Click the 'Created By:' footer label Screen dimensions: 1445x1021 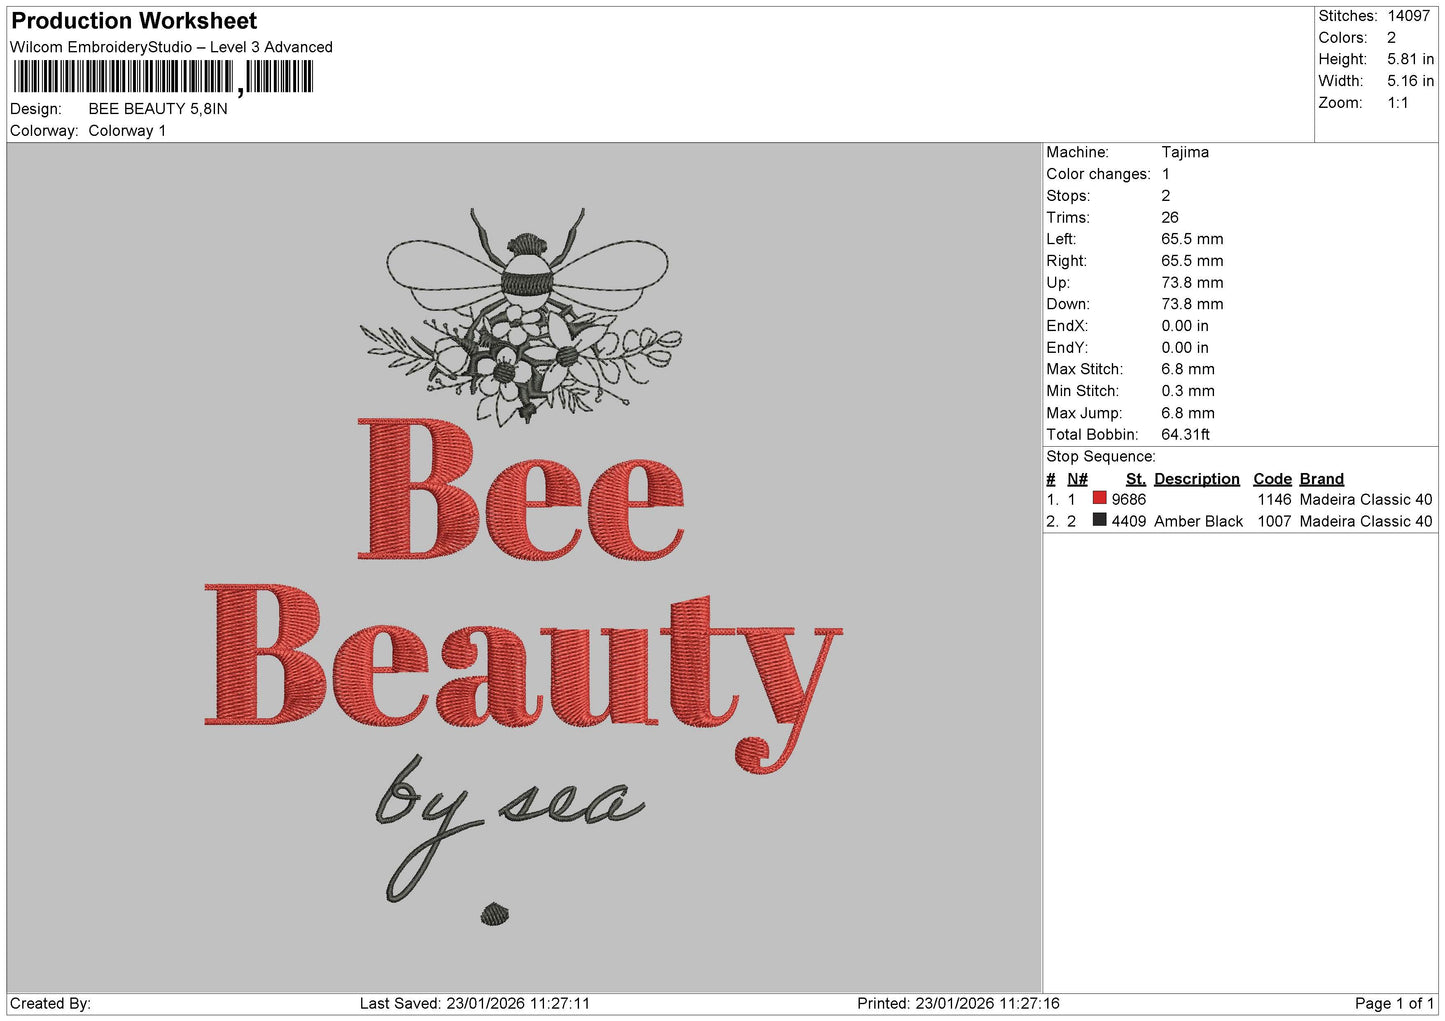[x=50, y=1004]
